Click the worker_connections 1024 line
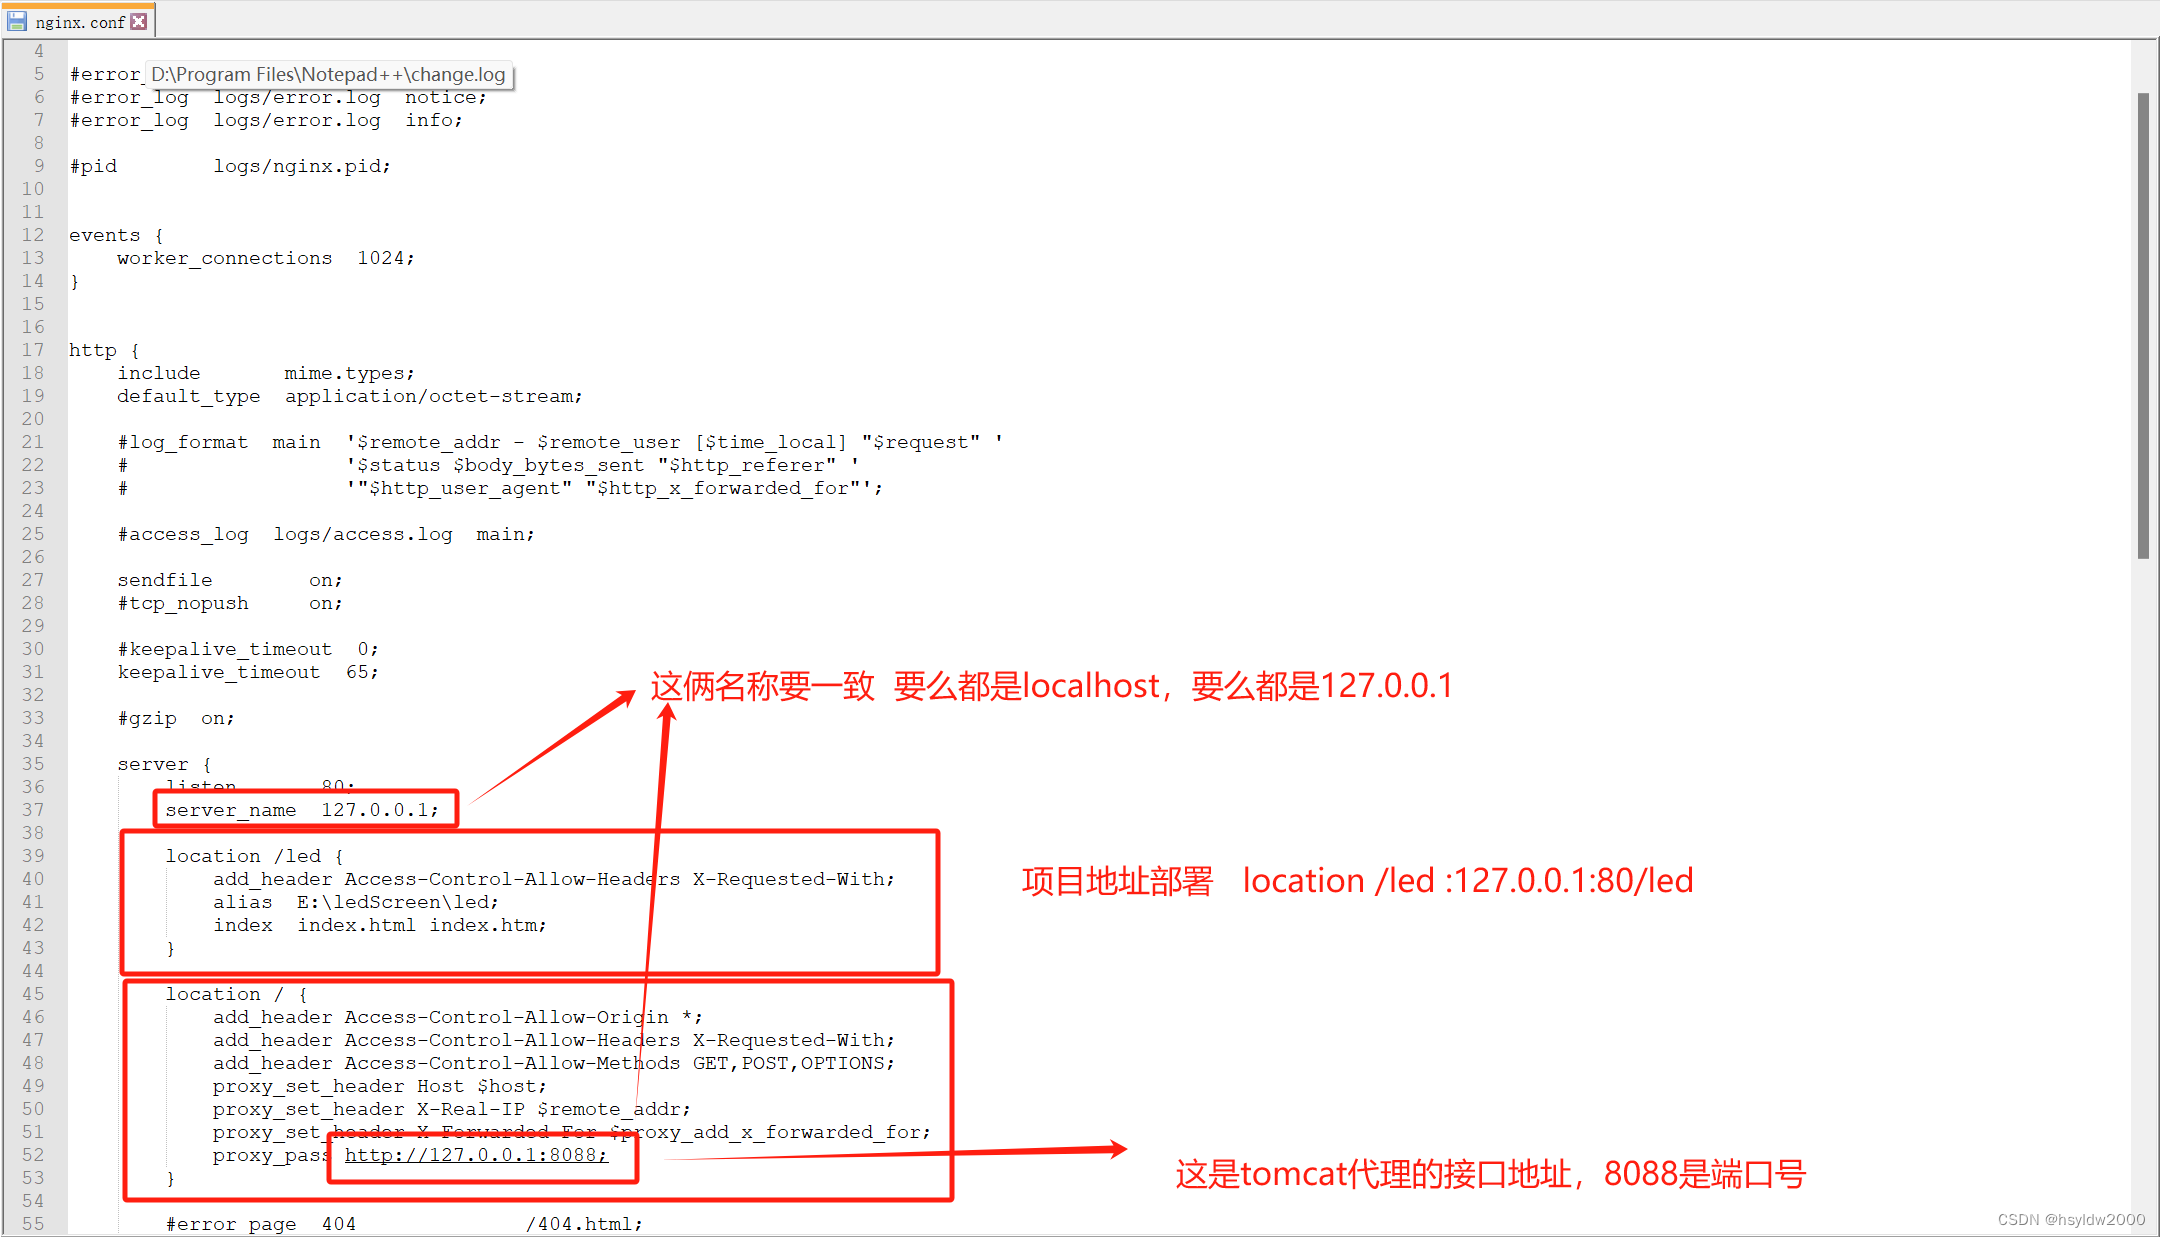 [265, 258]
